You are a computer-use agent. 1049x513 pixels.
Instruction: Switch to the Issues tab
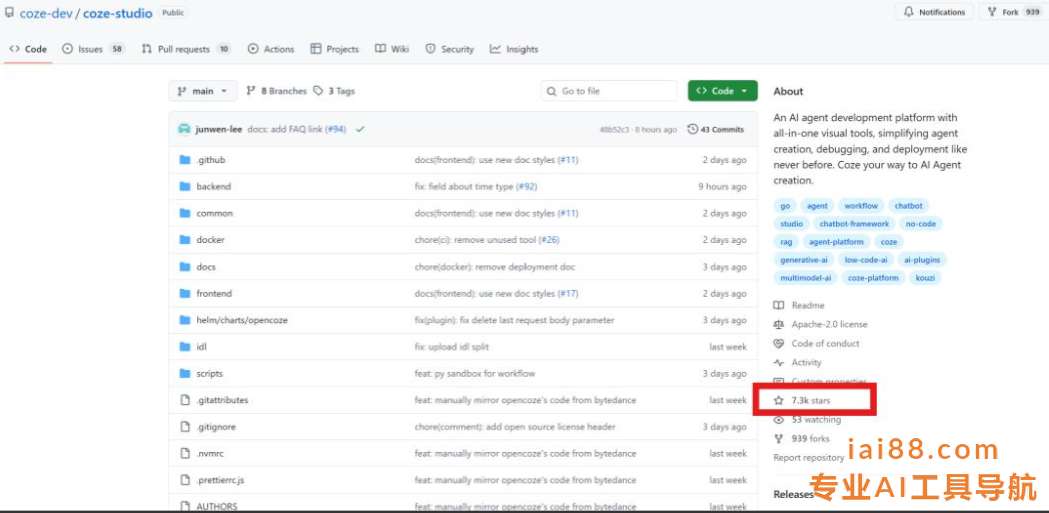tap(93, 49)
